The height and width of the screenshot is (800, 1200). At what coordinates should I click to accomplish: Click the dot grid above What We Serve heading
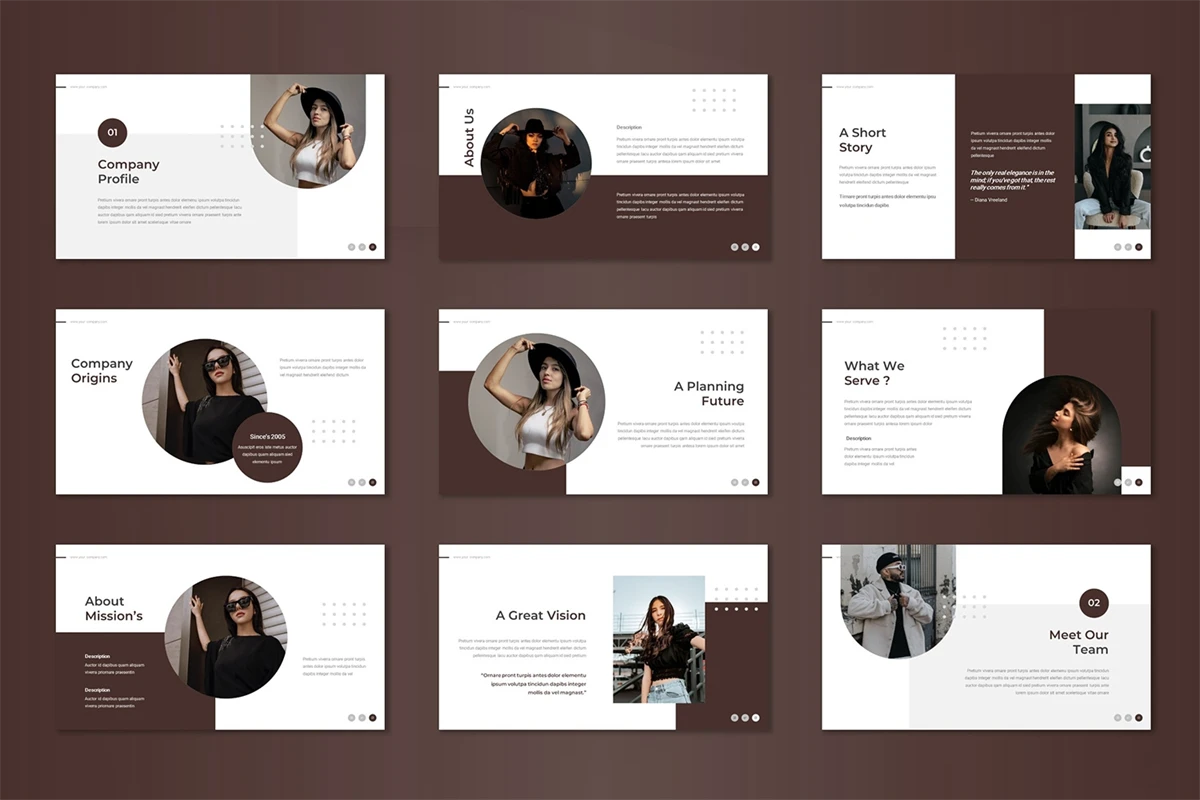[964, 338]
